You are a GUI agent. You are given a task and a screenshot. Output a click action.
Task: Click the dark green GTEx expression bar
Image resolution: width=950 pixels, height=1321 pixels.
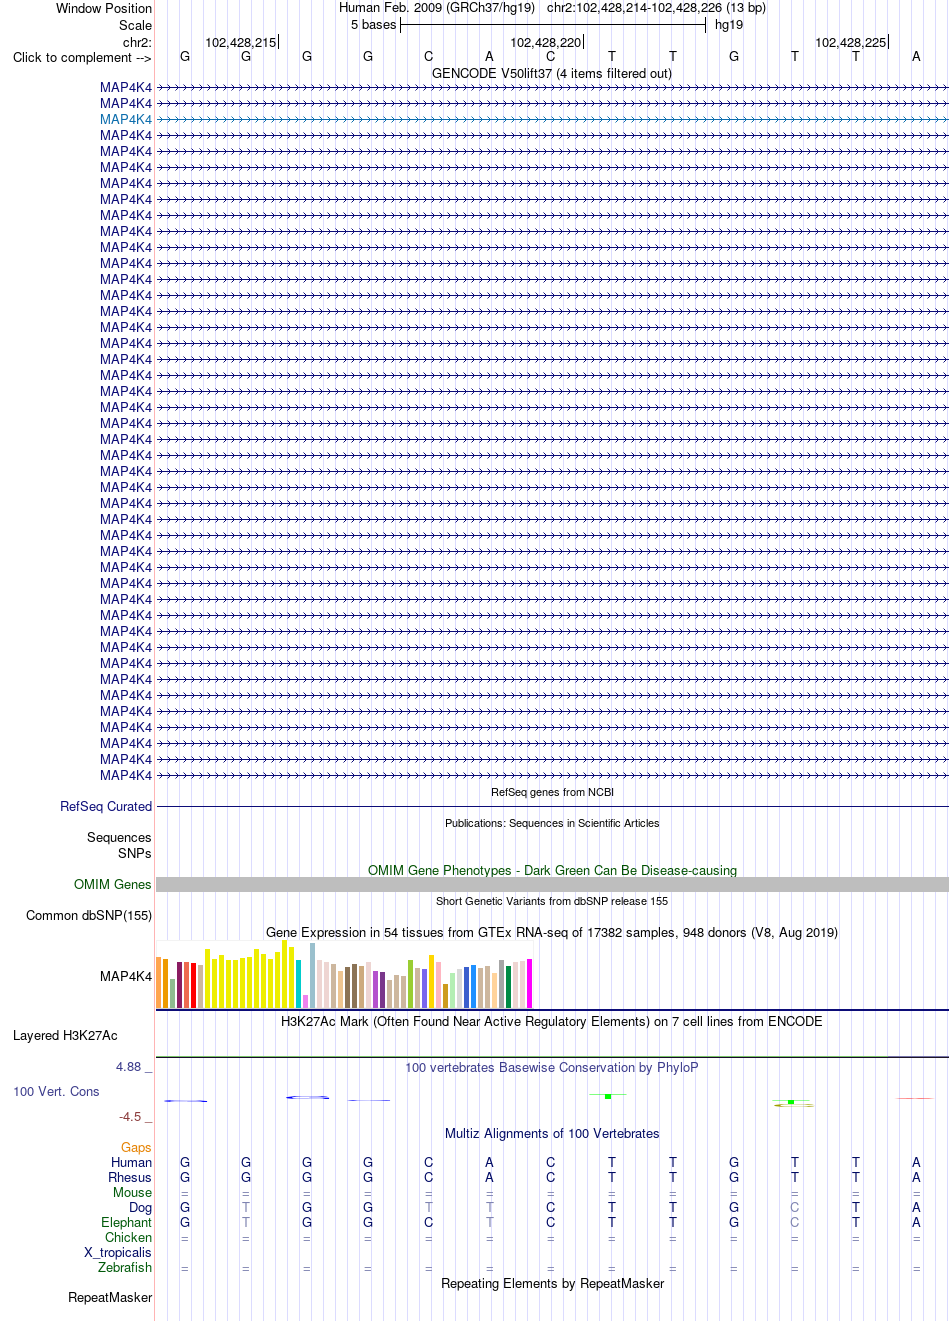[x=509, y=987]
